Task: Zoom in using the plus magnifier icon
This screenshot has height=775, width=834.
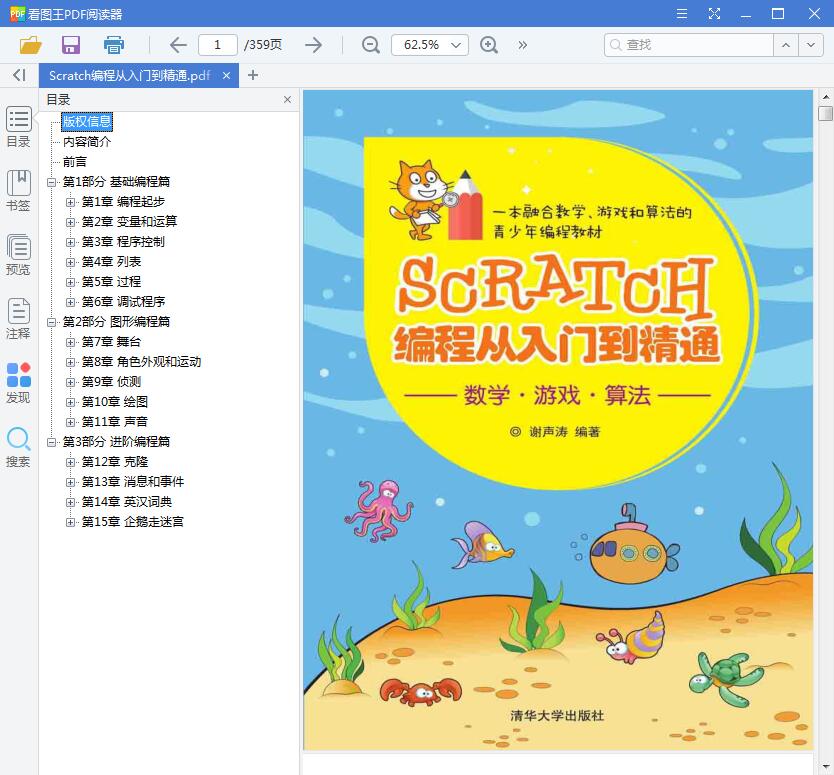Action: 489,45
